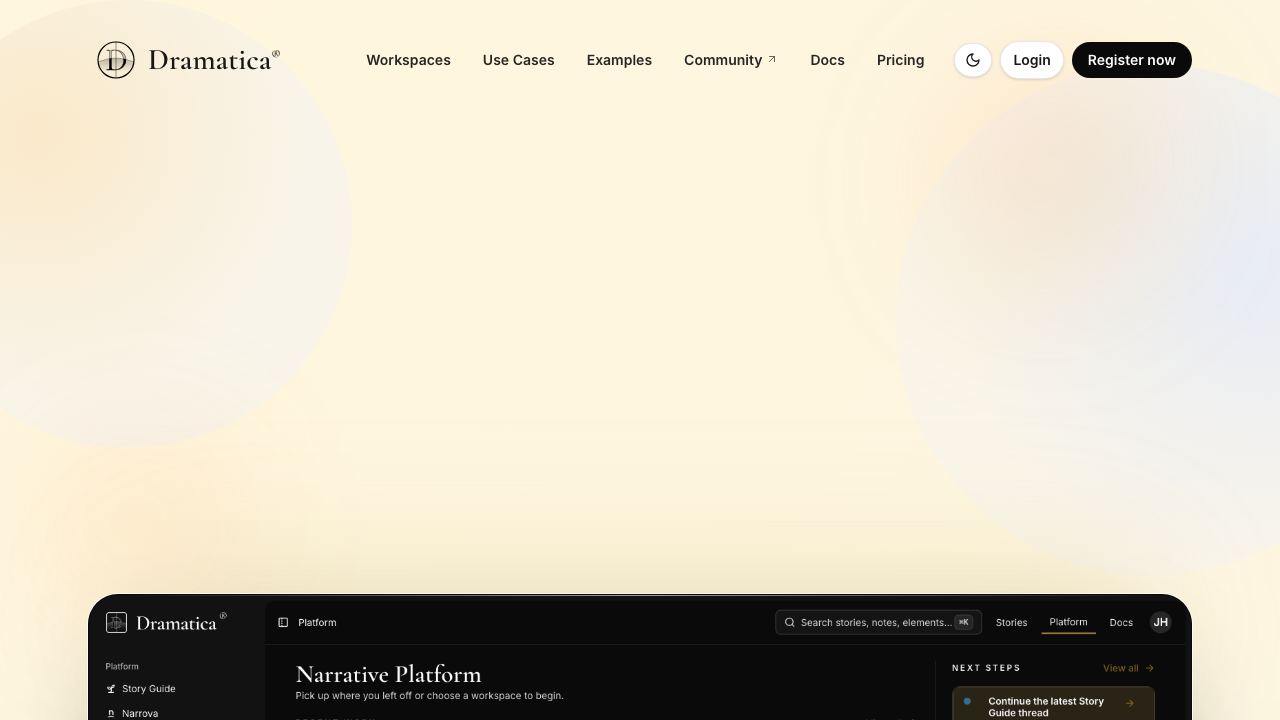Click the arrow on the Story Guide thread card
1280x720 pixels.
pyautogui.click(x=1130, y=703)
